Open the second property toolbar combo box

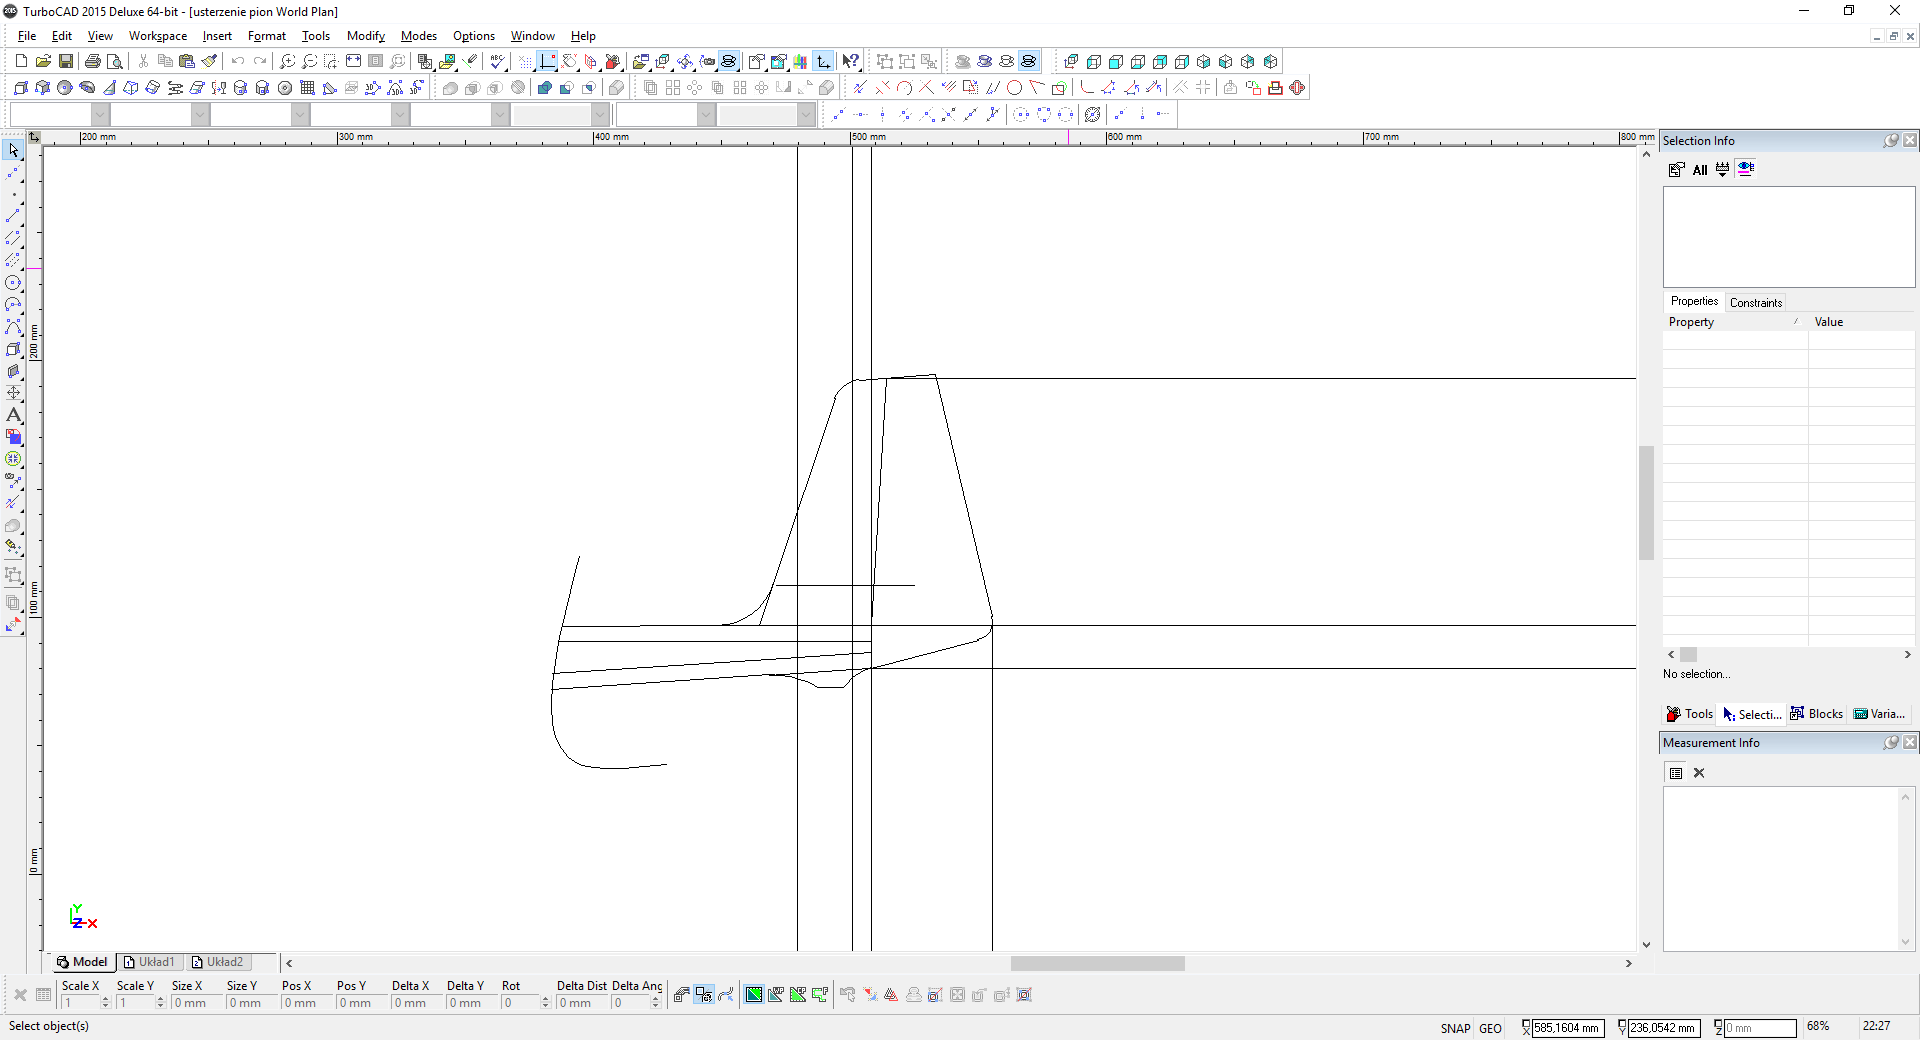[200, 115]
